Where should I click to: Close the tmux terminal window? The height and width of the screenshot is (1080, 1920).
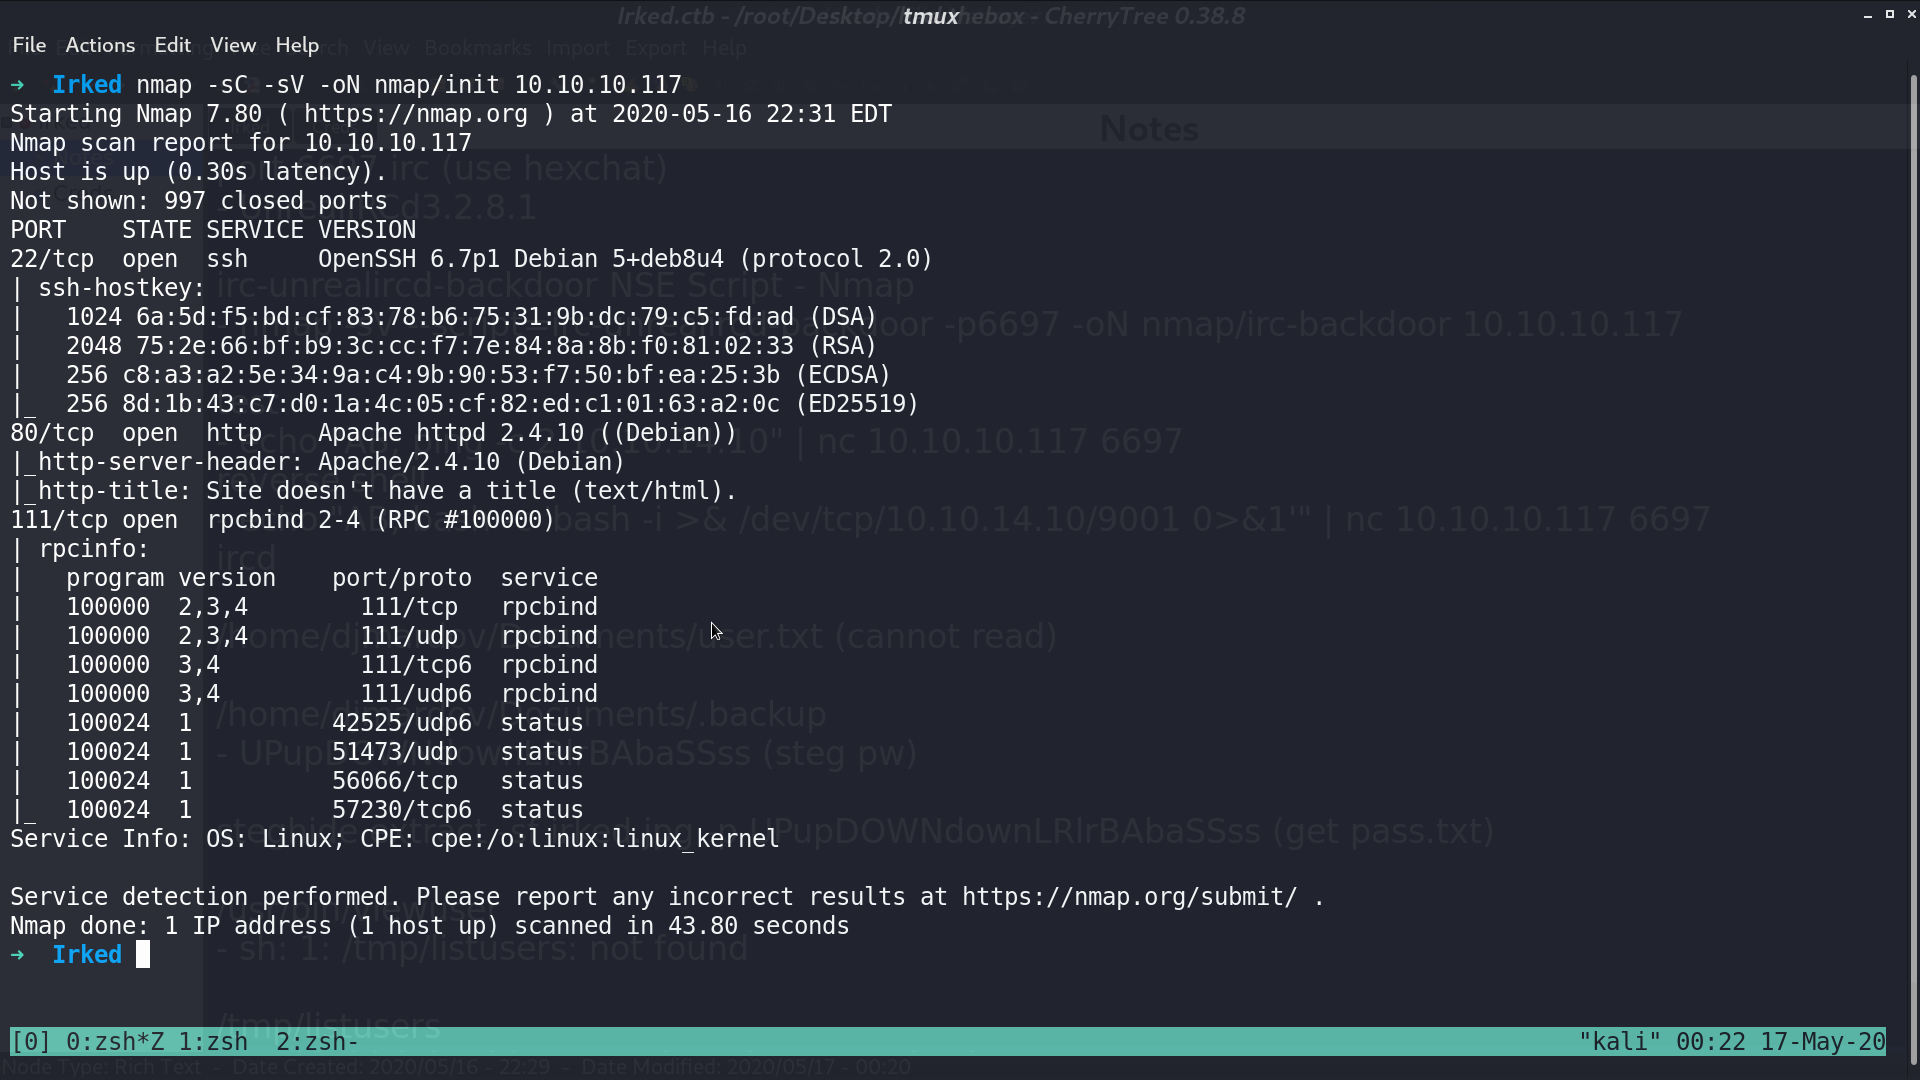pos(1912,14)
